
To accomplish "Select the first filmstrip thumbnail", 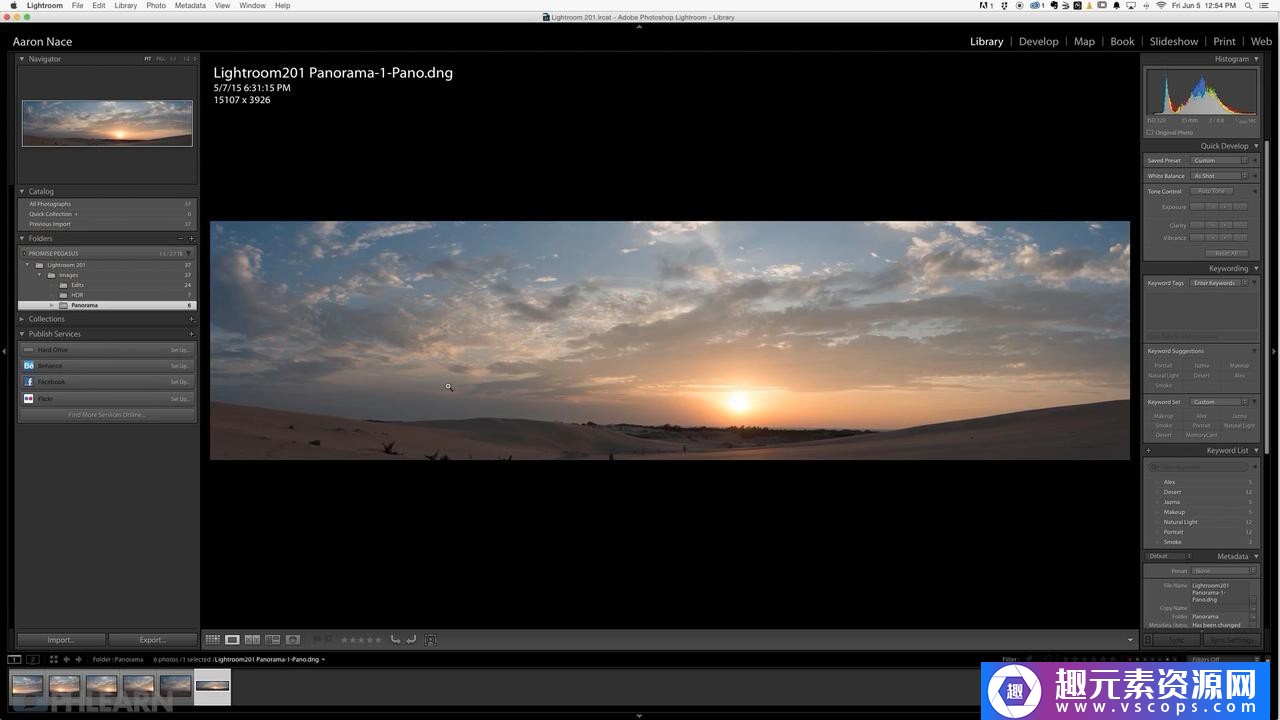I will [x=27, y=686].
